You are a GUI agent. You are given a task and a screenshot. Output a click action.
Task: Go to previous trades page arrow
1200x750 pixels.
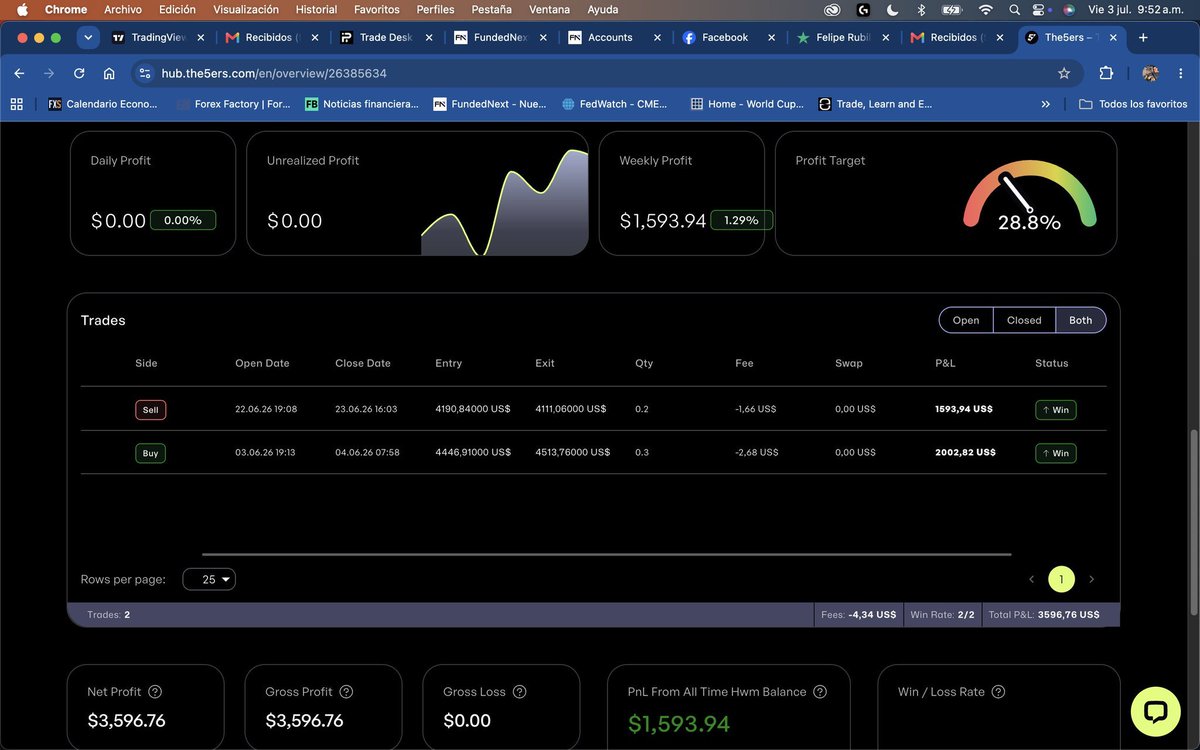point(1032,579)
